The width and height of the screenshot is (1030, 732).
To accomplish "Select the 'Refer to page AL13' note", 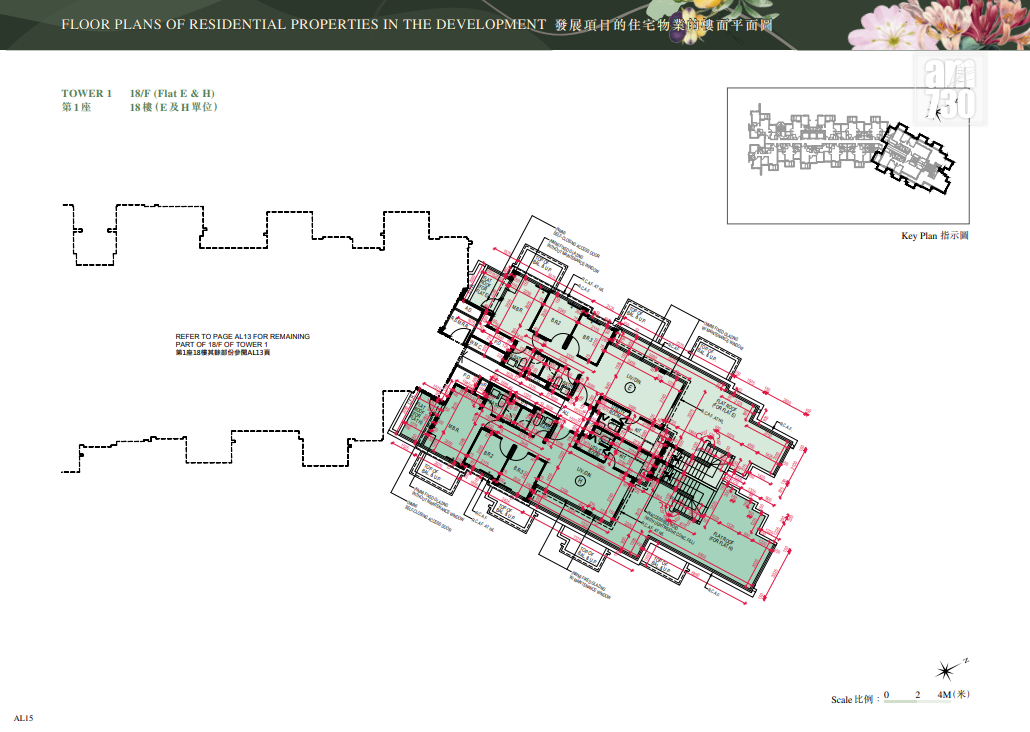I will pyautogui.click(x=242, y=344).
